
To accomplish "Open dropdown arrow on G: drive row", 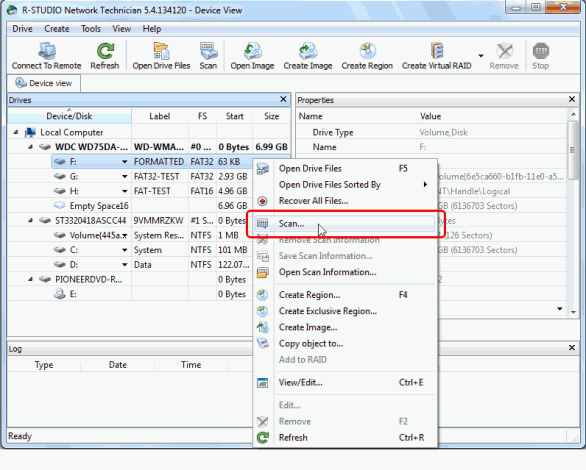I will coord(124,176).
